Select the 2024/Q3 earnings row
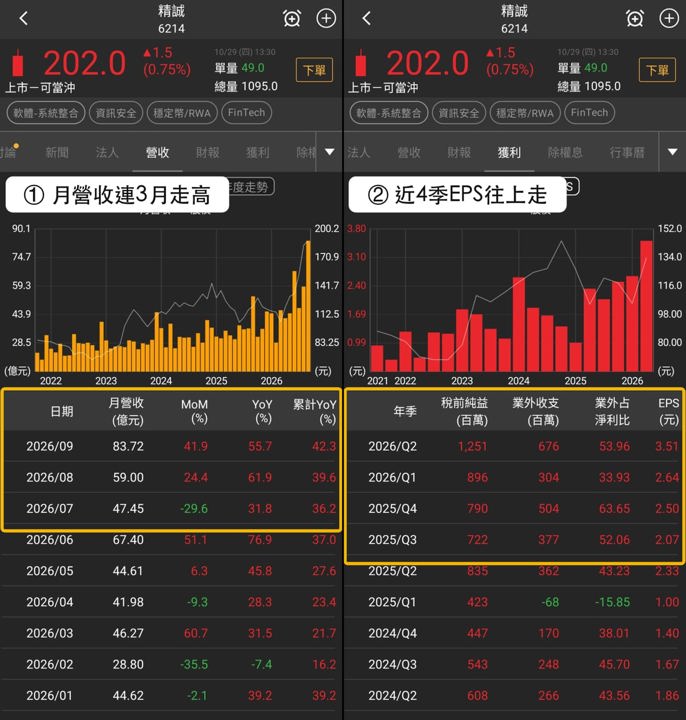The image size is (686, 720). tap(514, 664)
